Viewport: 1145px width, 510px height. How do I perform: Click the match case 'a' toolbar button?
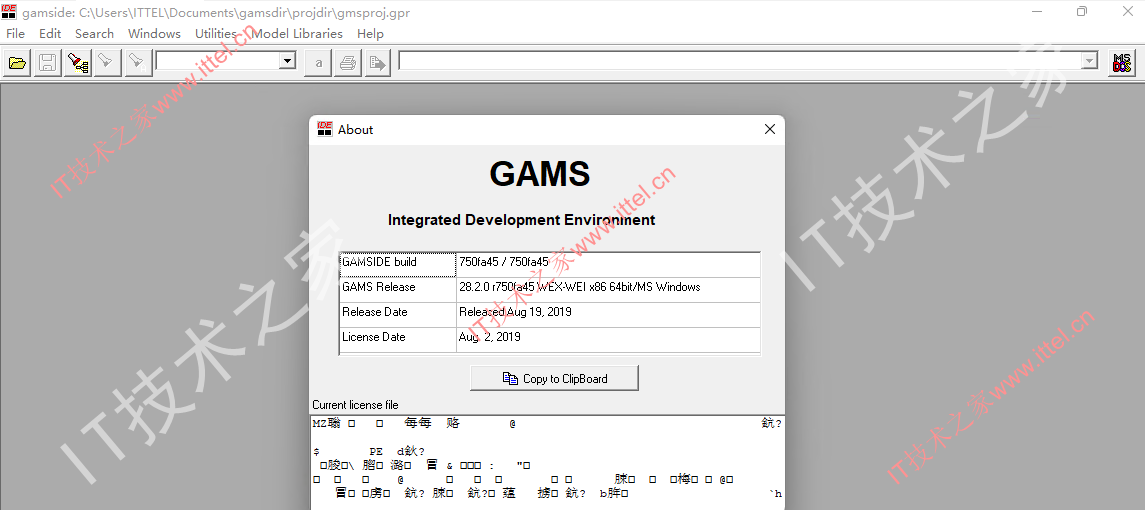318,63
